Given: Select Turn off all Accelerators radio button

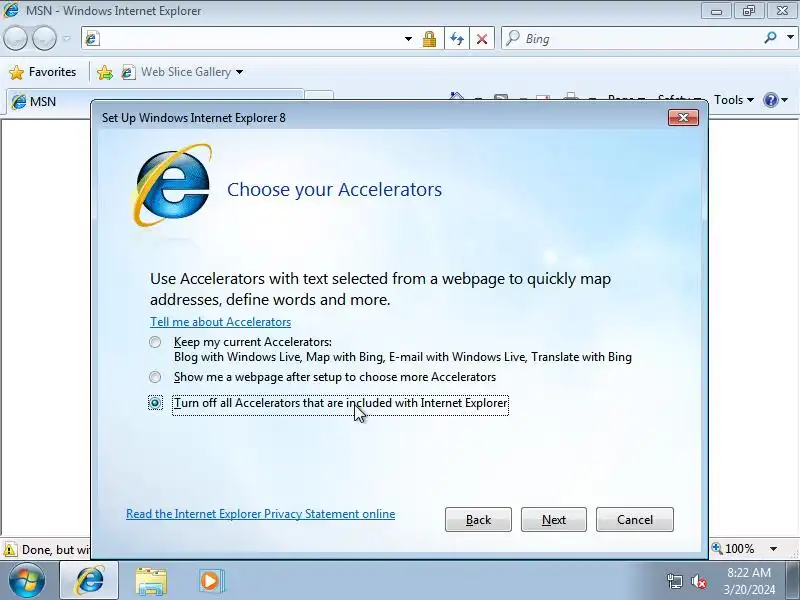Looking at the screenshot, I should pyautogui.click(x=155, y=403).
